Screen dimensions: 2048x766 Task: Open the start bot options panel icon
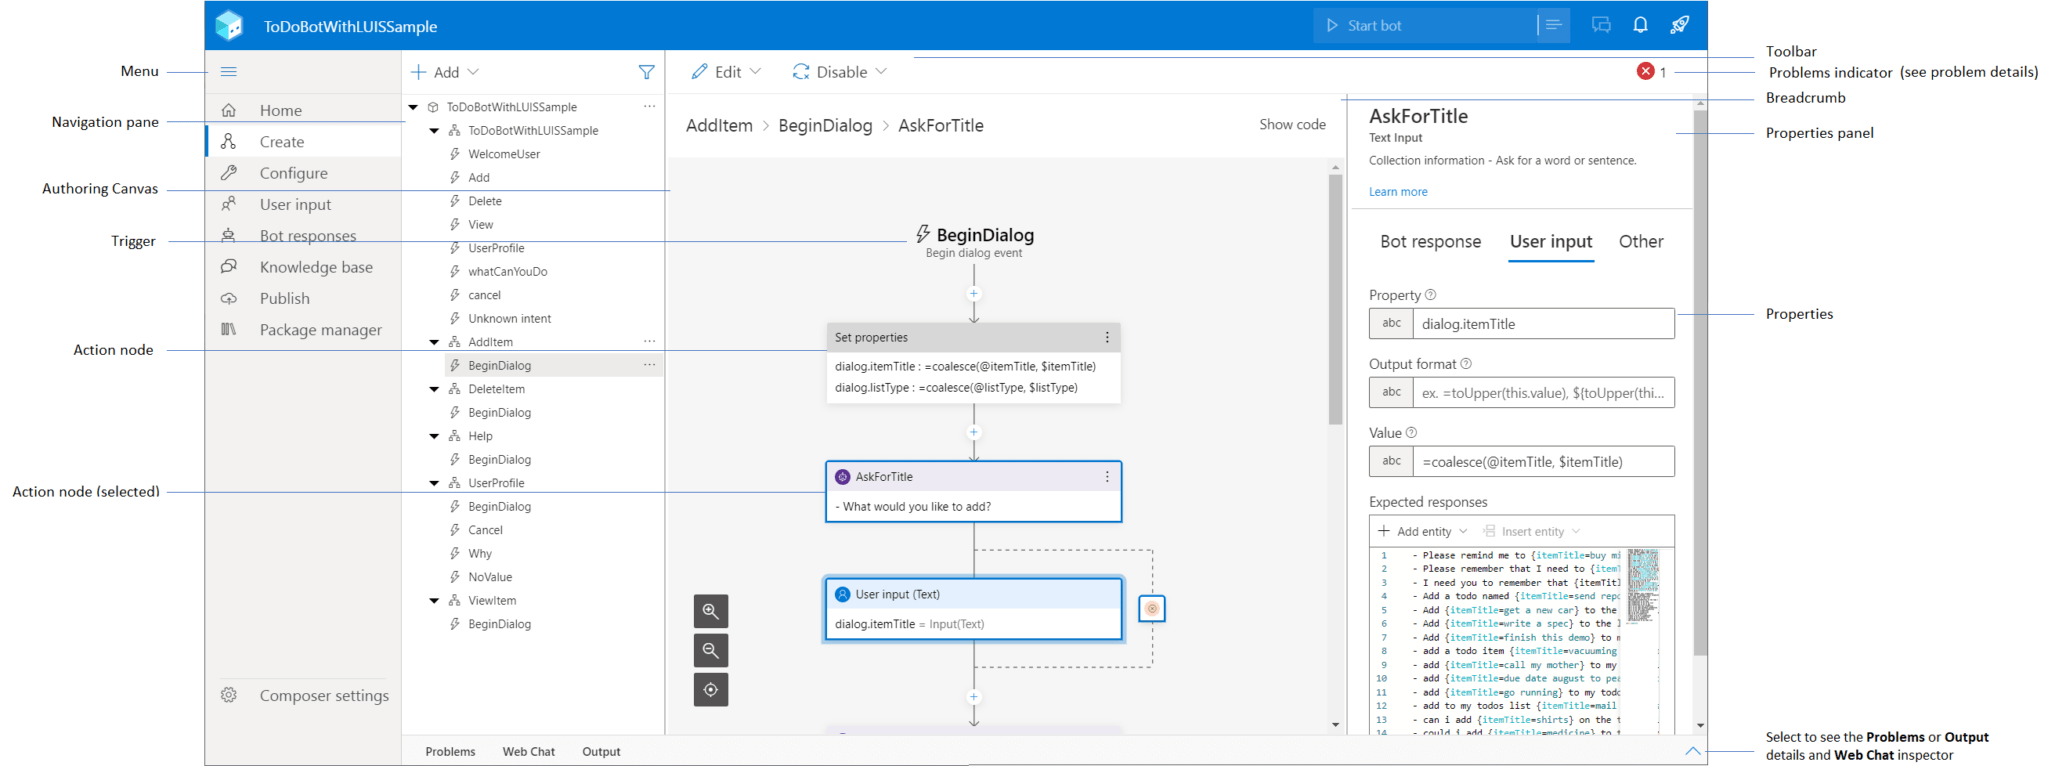coord(1553,25)
